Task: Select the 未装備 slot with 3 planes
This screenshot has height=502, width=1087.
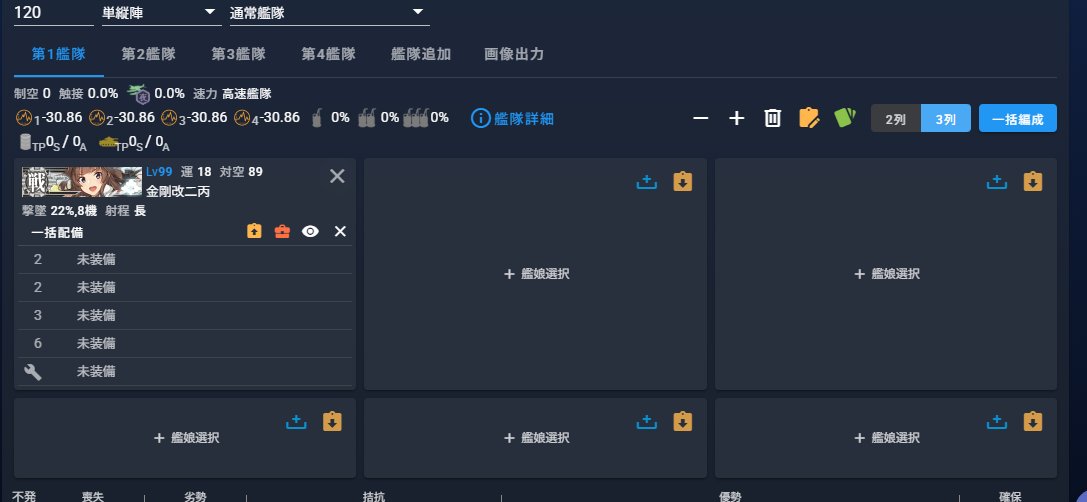Action: click(184, 315)
